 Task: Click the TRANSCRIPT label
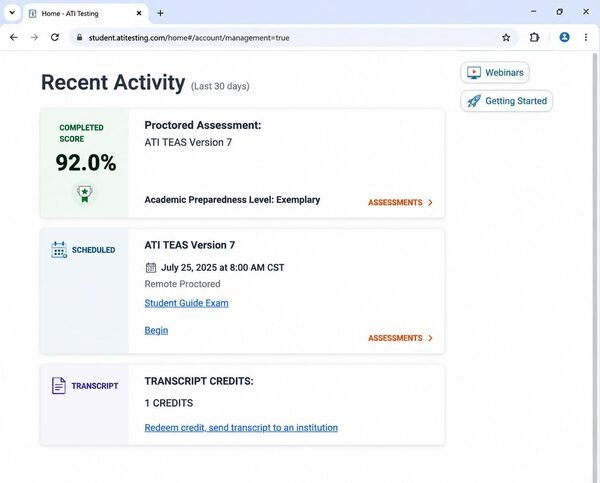[95, 386]
